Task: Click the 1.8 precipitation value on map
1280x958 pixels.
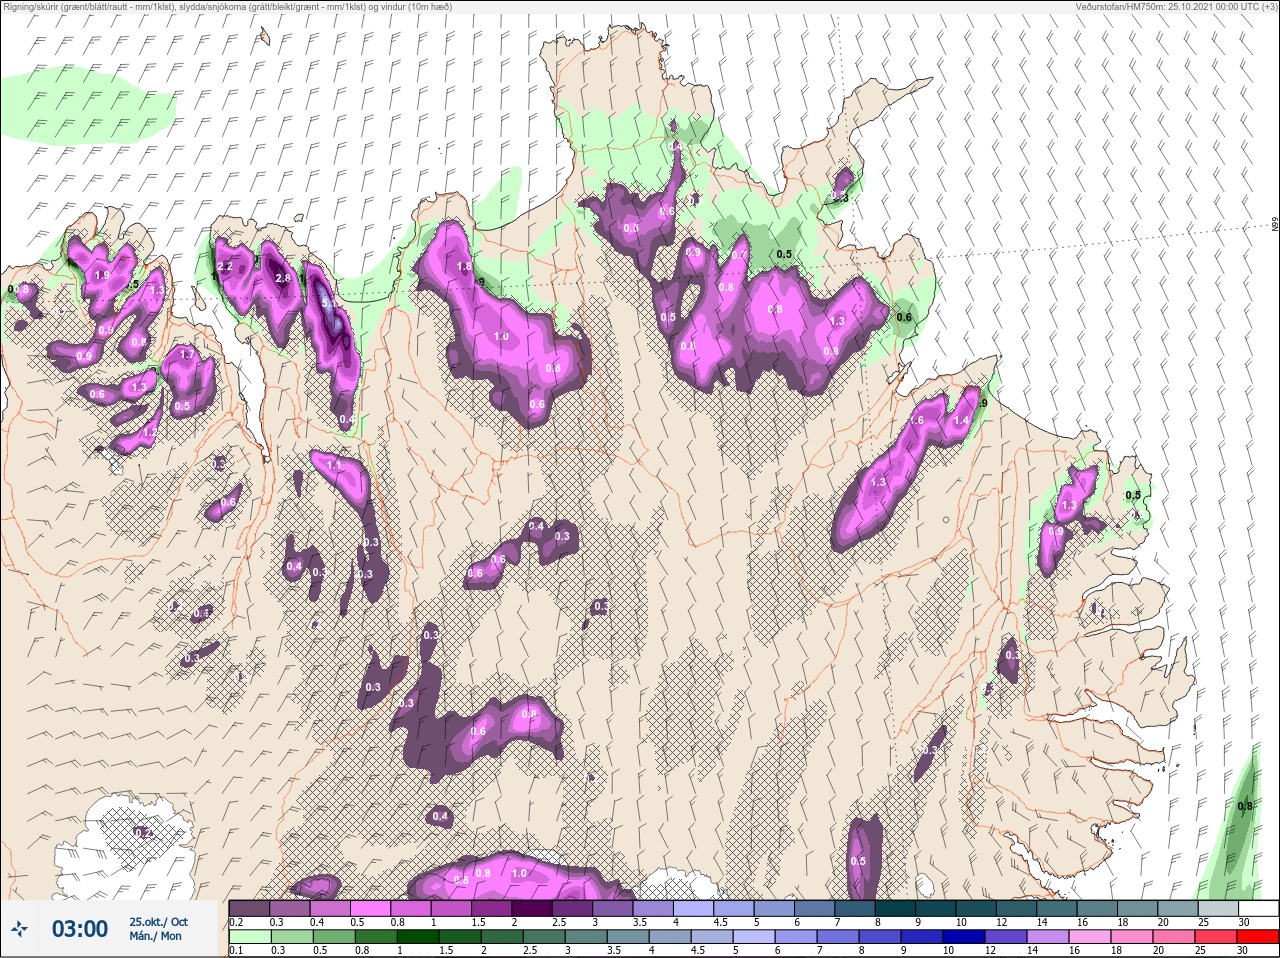Action: 464,267
